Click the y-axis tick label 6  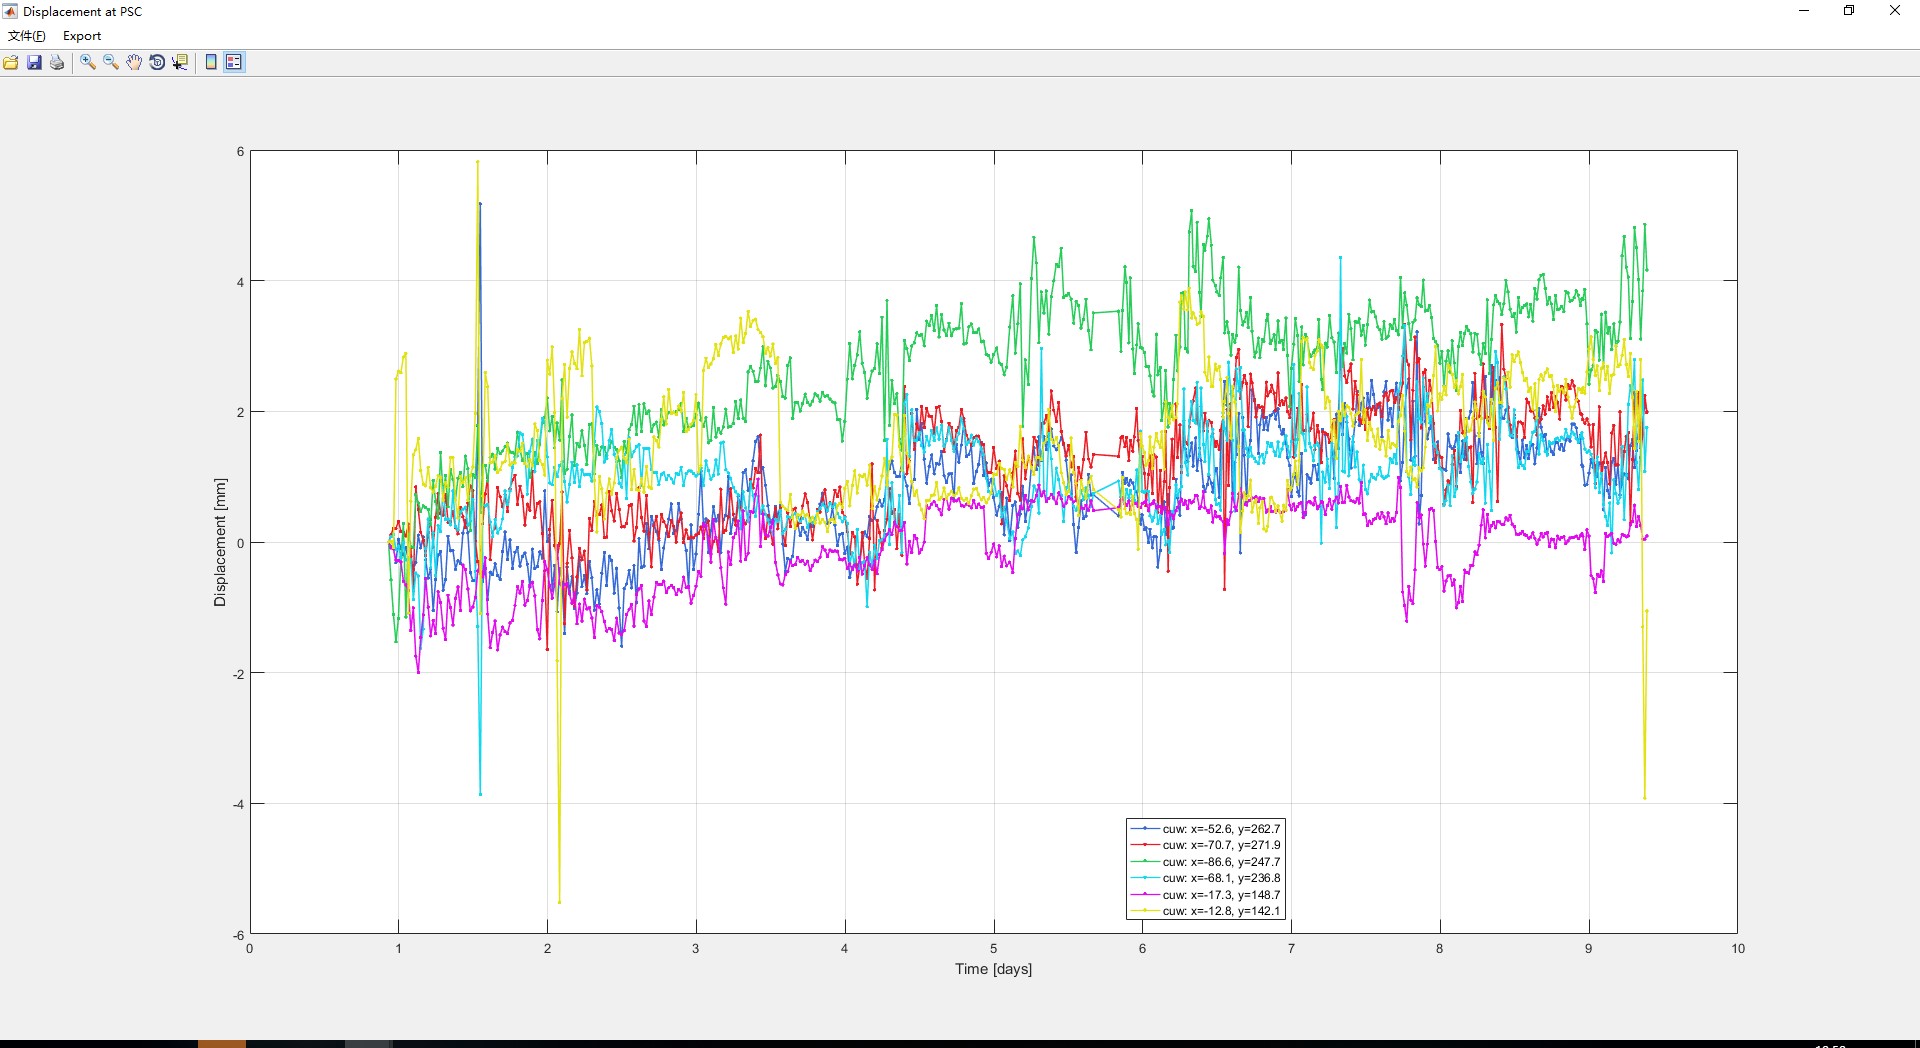pyautogui.click(x=240, y=152)
